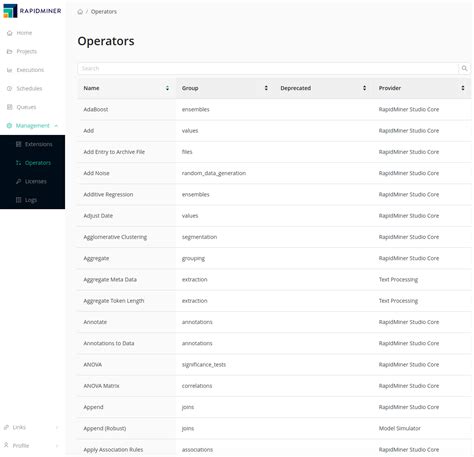
Task: Expand the Links menu chevron
Action: click(57, 427)
